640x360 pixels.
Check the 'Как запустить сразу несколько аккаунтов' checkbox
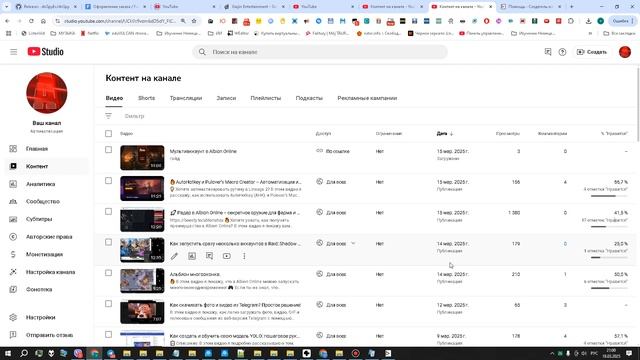coord(108,242)
